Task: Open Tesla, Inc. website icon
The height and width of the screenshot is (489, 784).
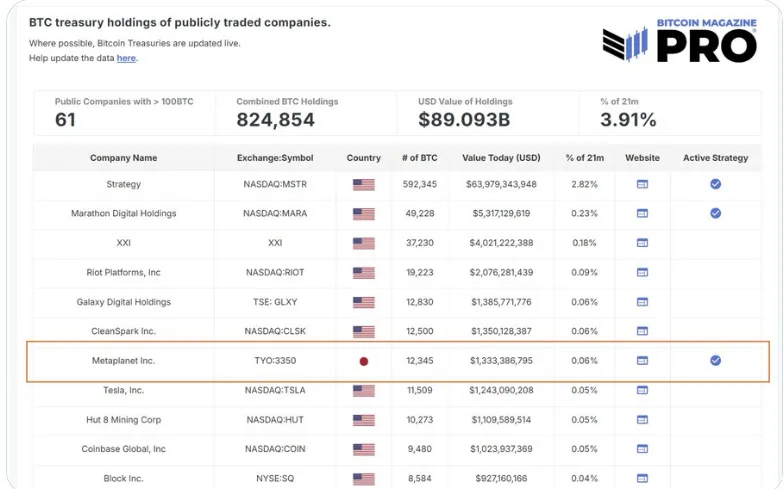Action: (642, 390)
